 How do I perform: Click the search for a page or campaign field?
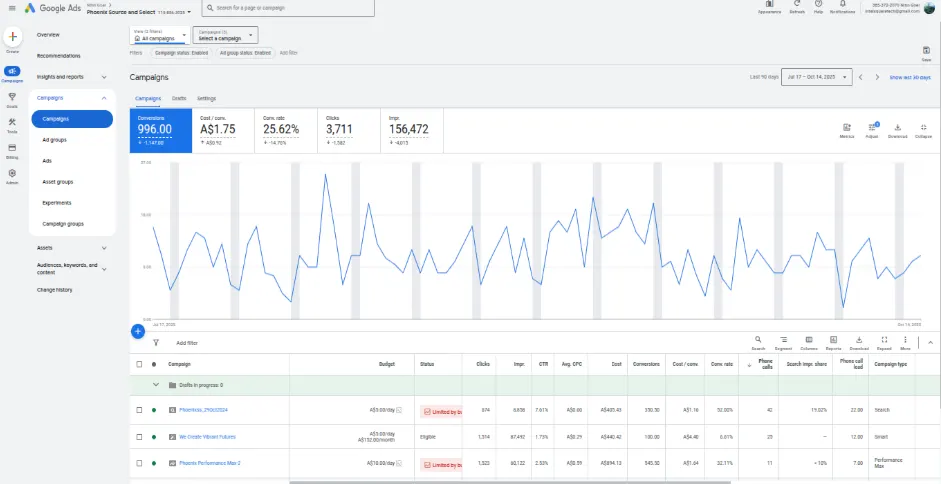pyautogui.click(x=287, y=8)
